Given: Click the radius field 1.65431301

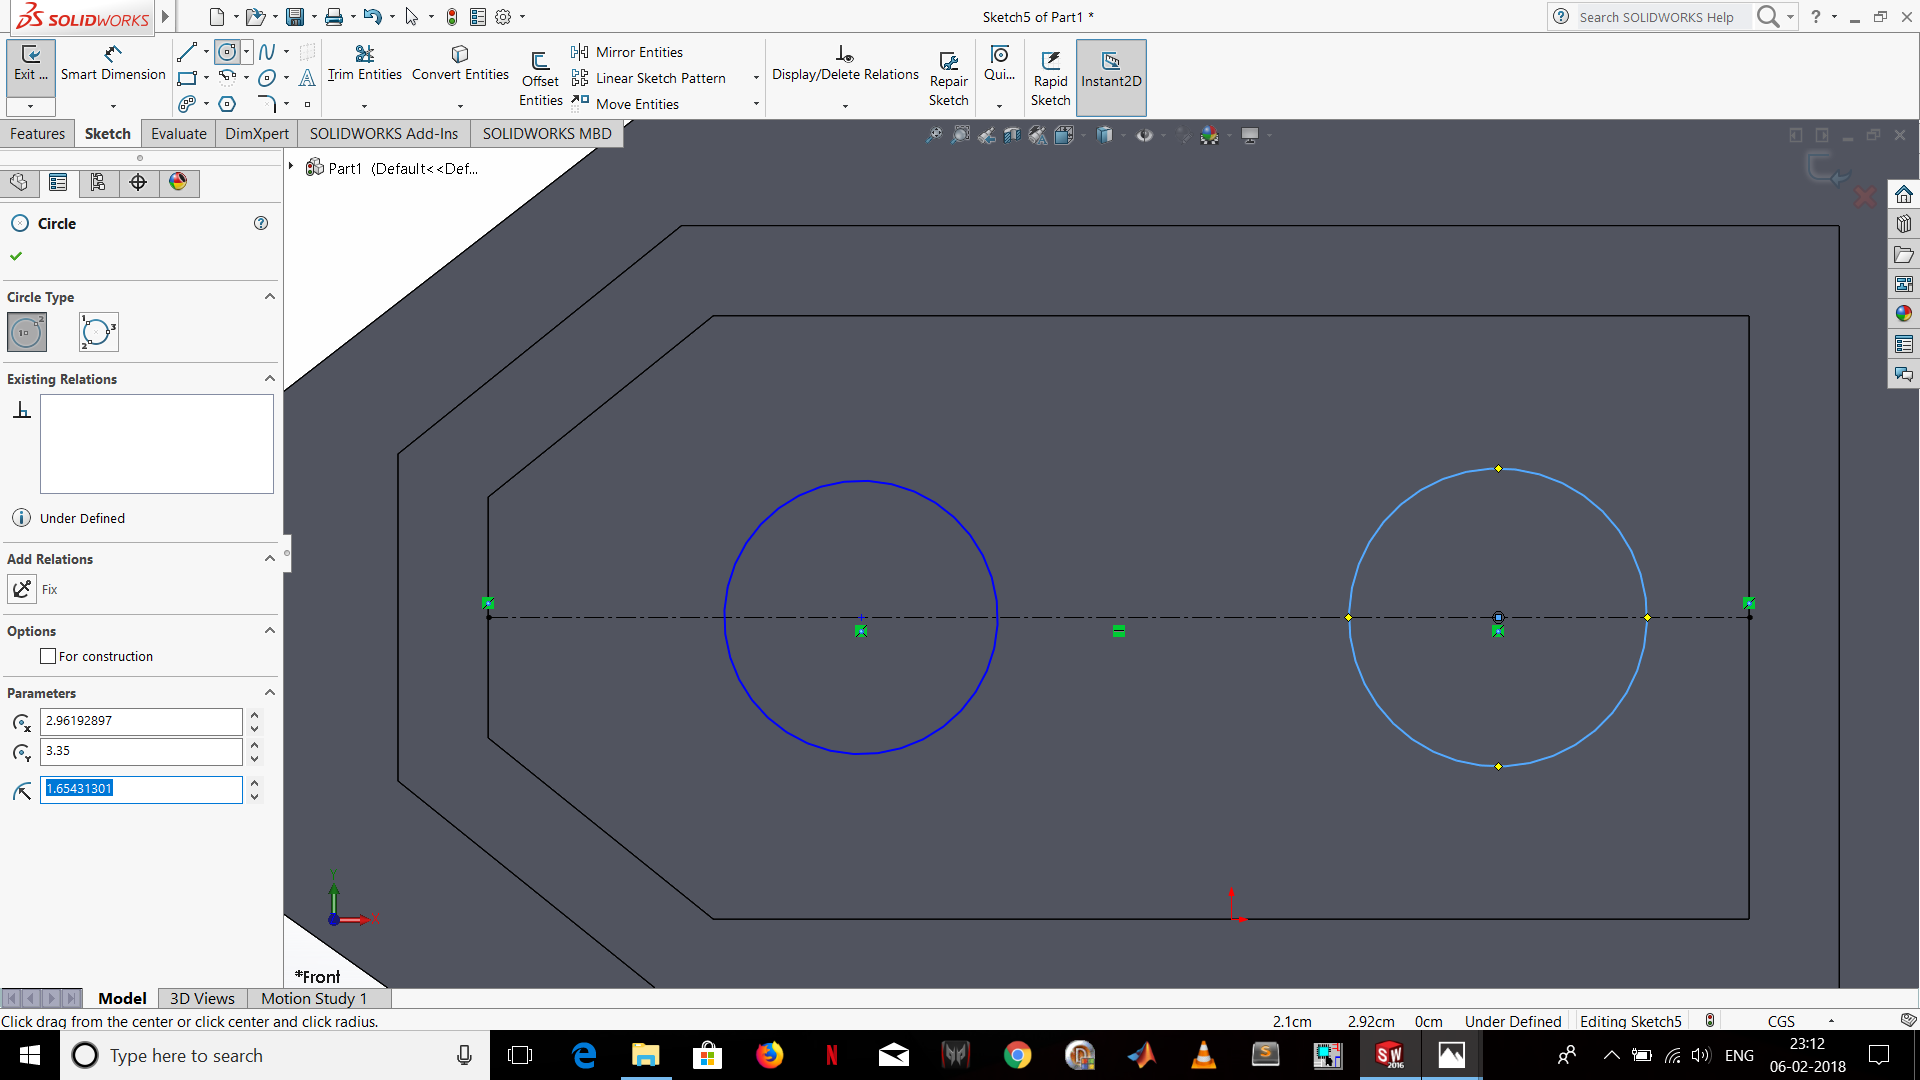Looking at the screenshot, I should 141,789.
